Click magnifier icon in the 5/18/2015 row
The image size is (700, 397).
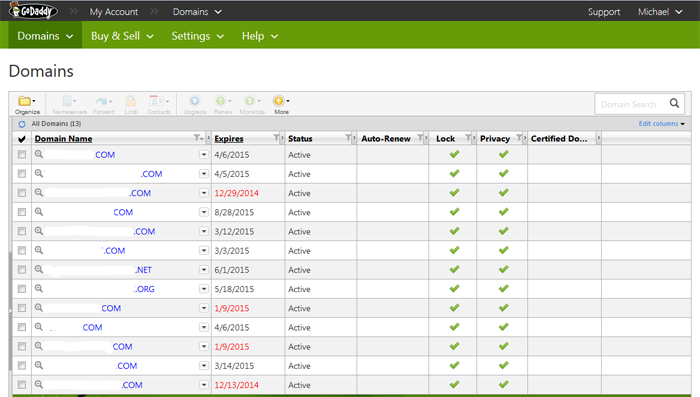[39, 288]
